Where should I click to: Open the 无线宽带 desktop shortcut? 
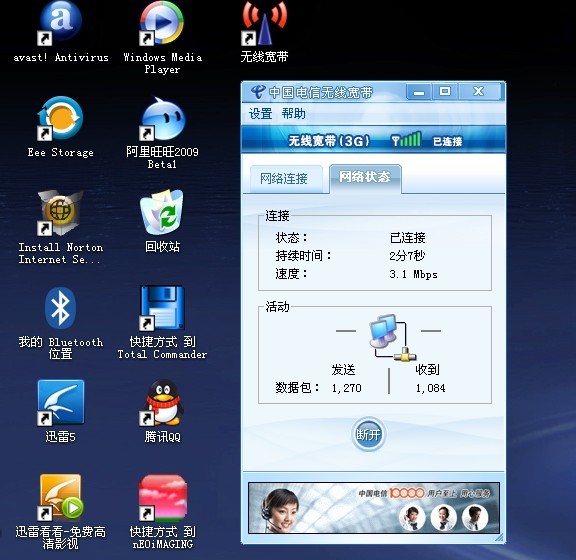(x=264, y=24)
